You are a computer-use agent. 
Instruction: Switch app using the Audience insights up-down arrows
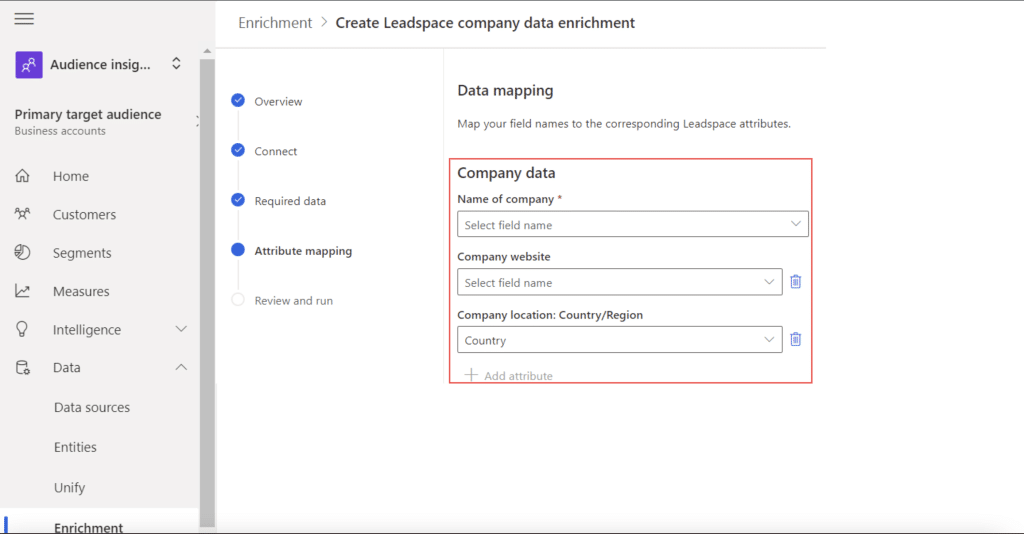pos(176,64)
